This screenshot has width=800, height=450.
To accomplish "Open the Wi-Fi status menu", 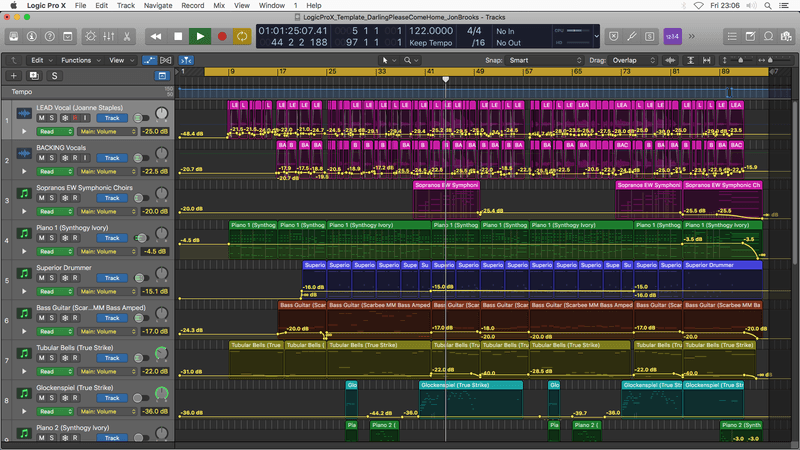I will click(x=698, y=6).
